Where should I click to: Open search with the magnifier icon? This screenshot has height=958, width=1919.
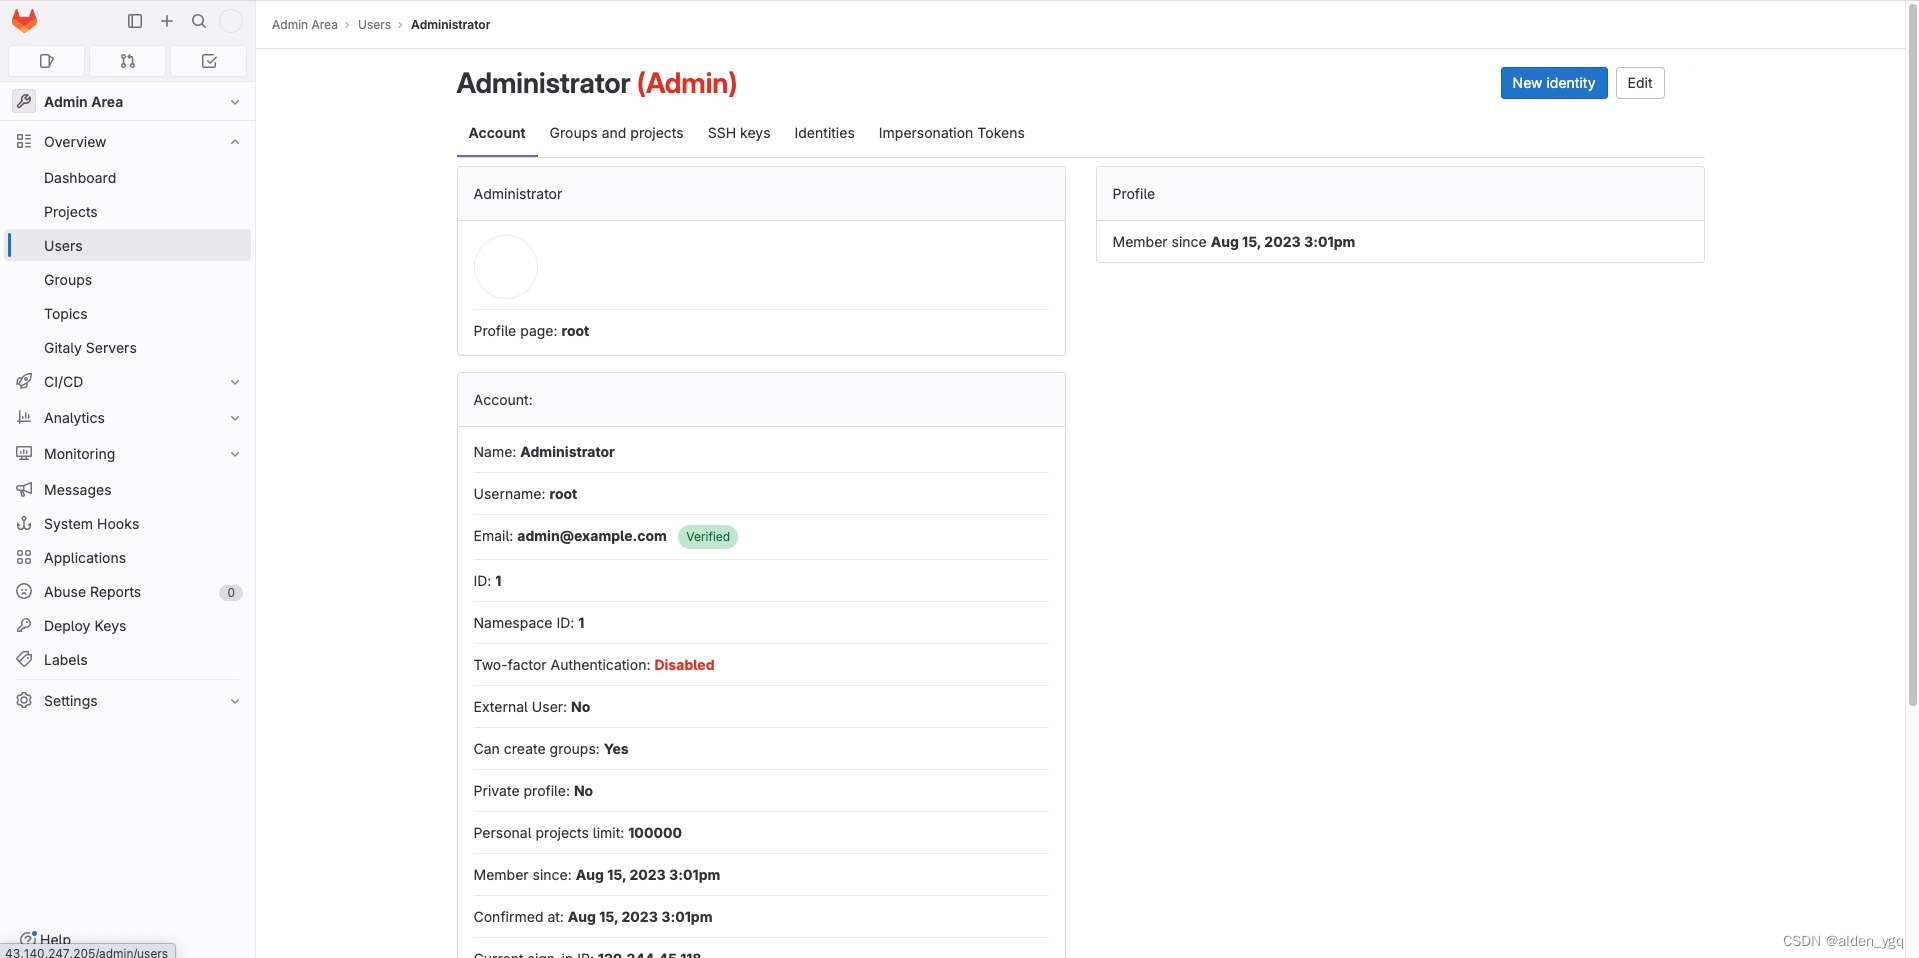click(x=198, y=20)
